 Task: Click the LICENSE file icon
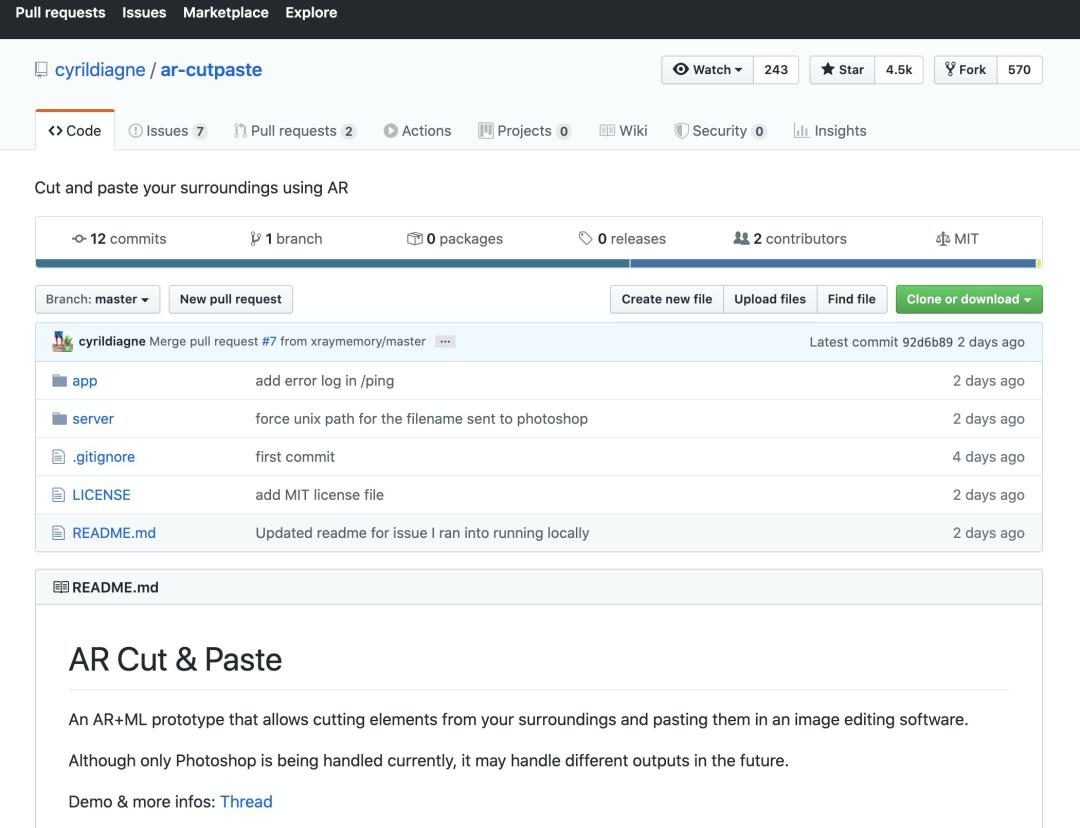coord(59,495)
